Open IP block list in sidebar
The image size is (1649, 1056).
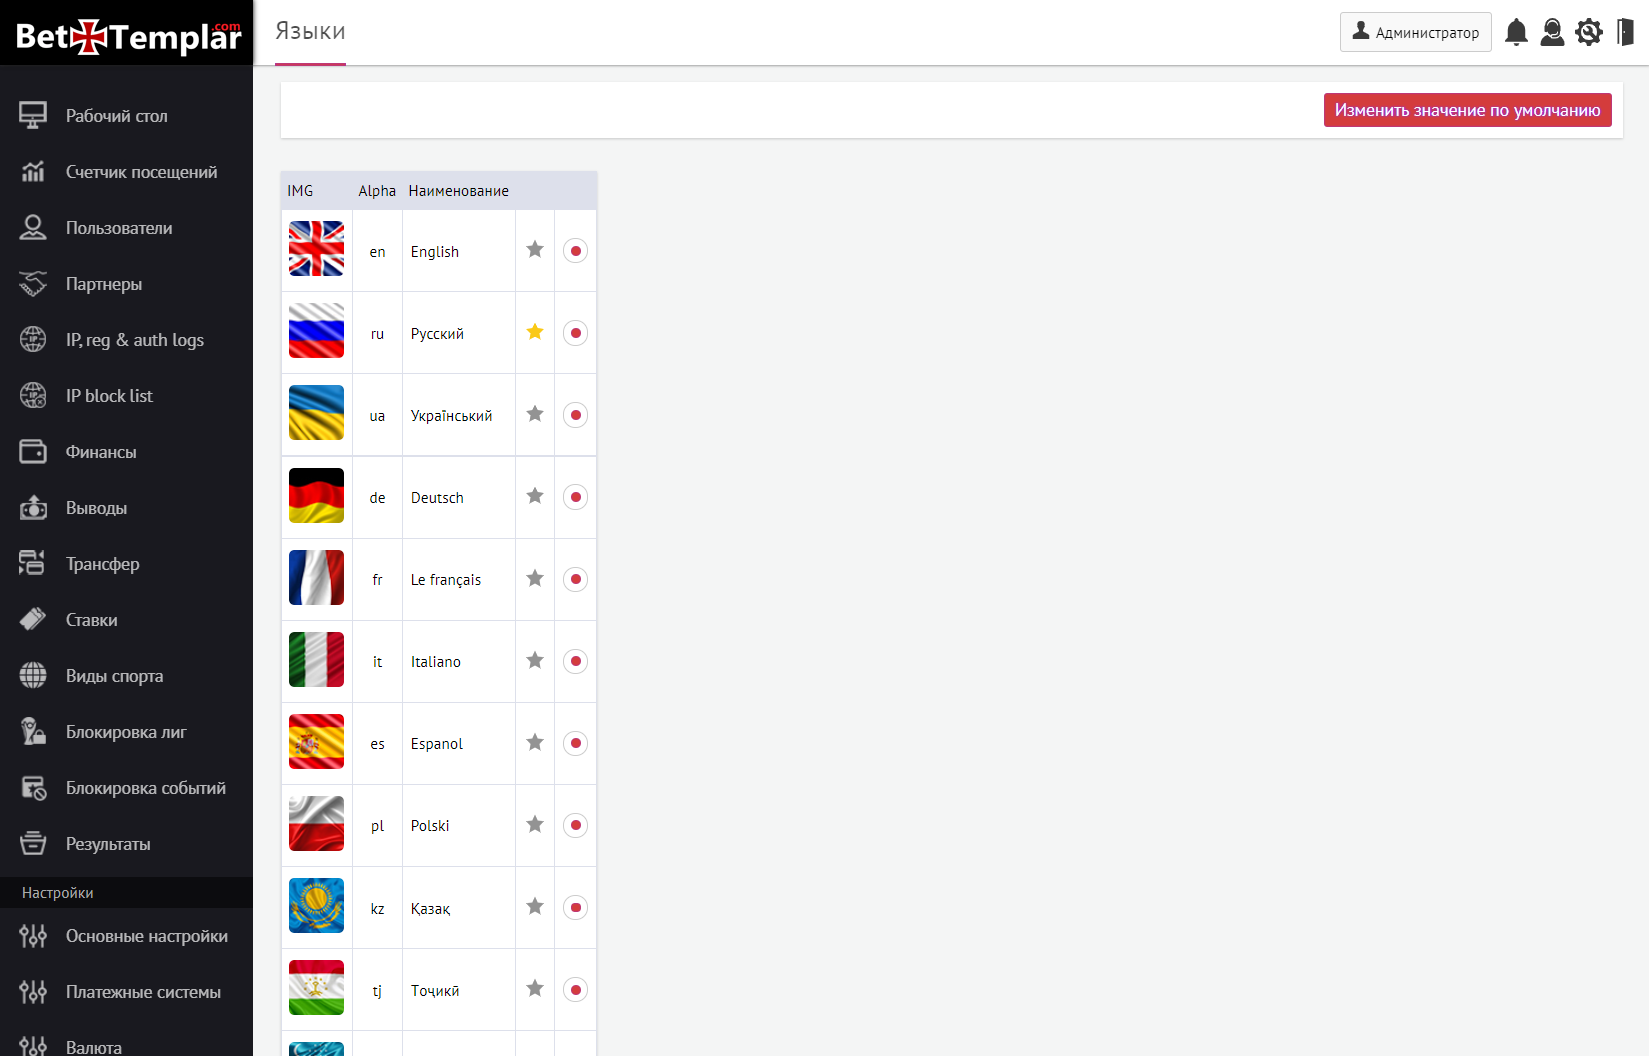point(109,396)
